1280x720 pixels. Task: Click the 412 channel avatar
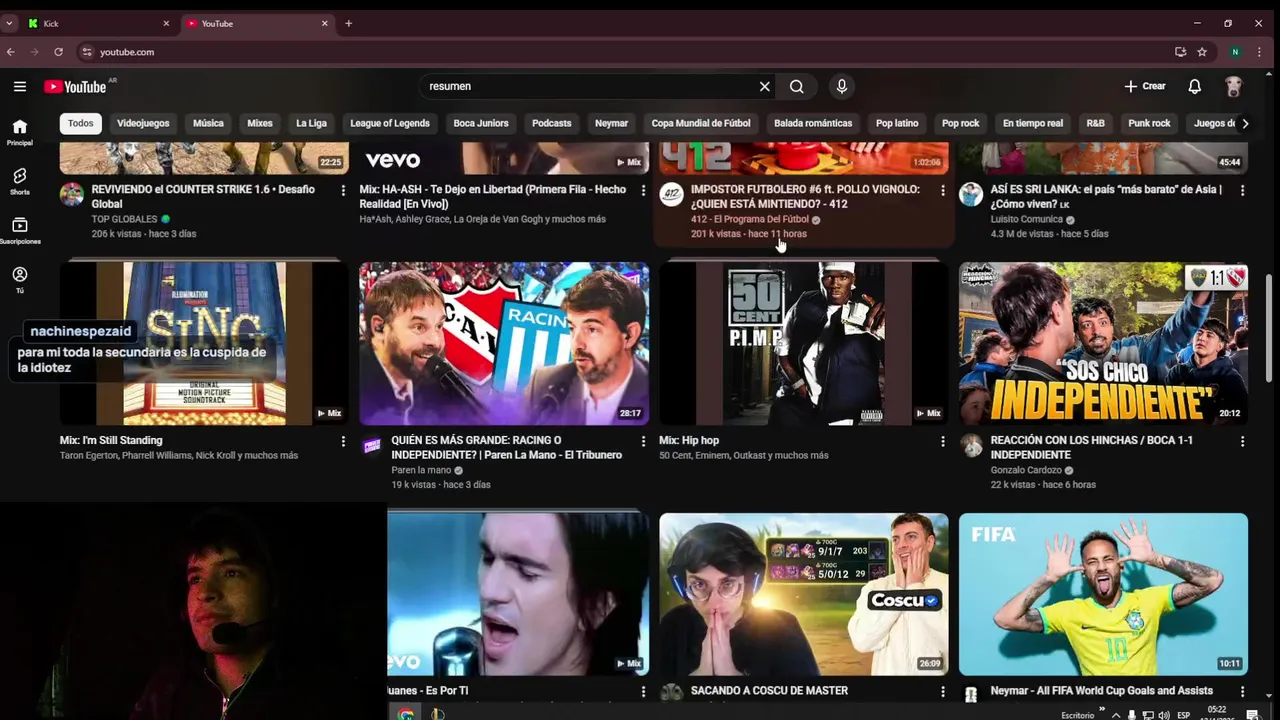[671, 194]
